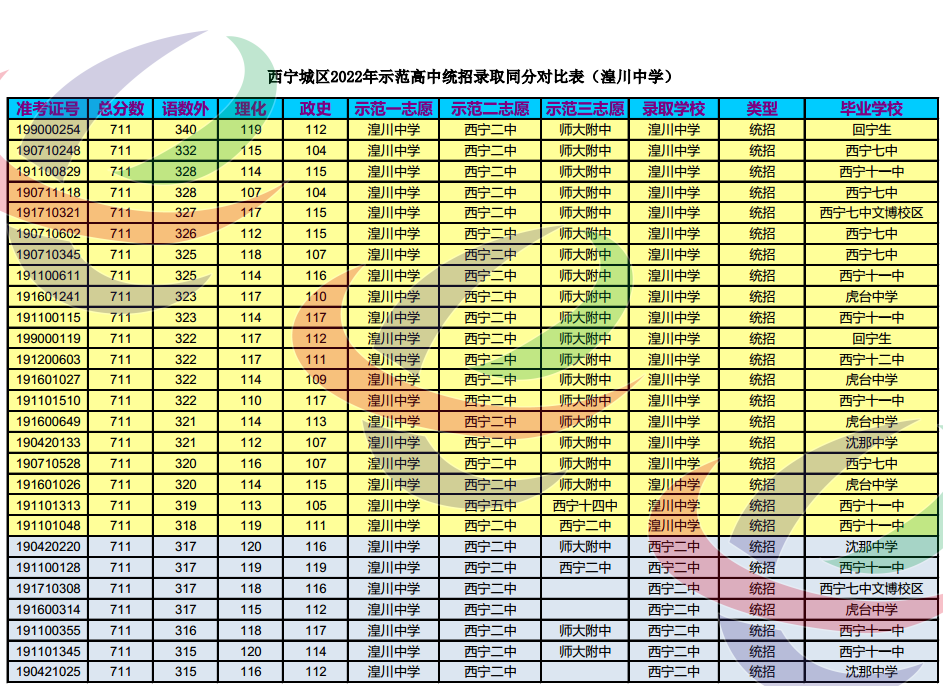The width and height of the screenshot is (943, 686).
Task: Click the 毕业学校 column header
Action: (871, 109)
